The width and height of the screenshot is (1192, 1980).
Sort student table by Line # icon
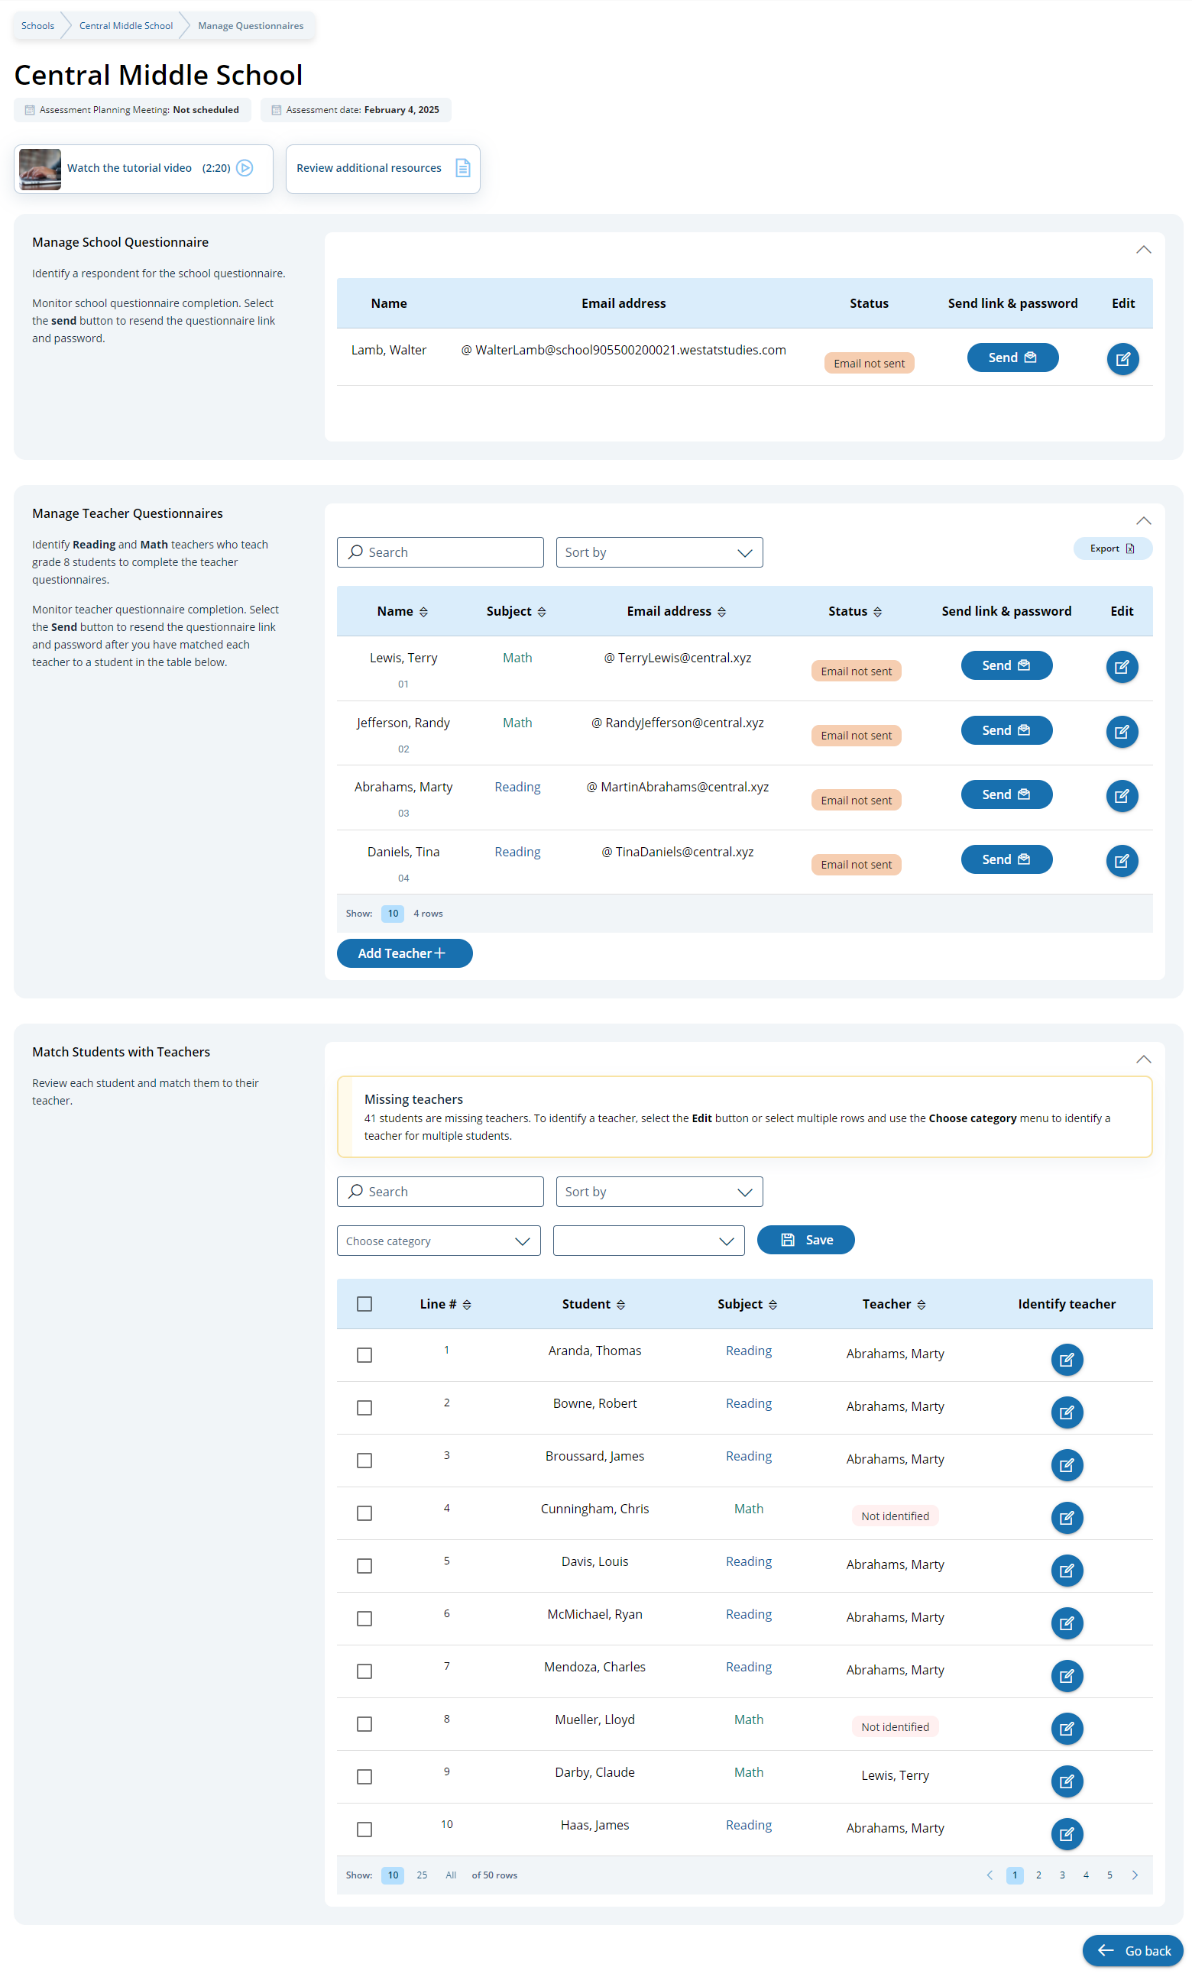click(467, 1305)
